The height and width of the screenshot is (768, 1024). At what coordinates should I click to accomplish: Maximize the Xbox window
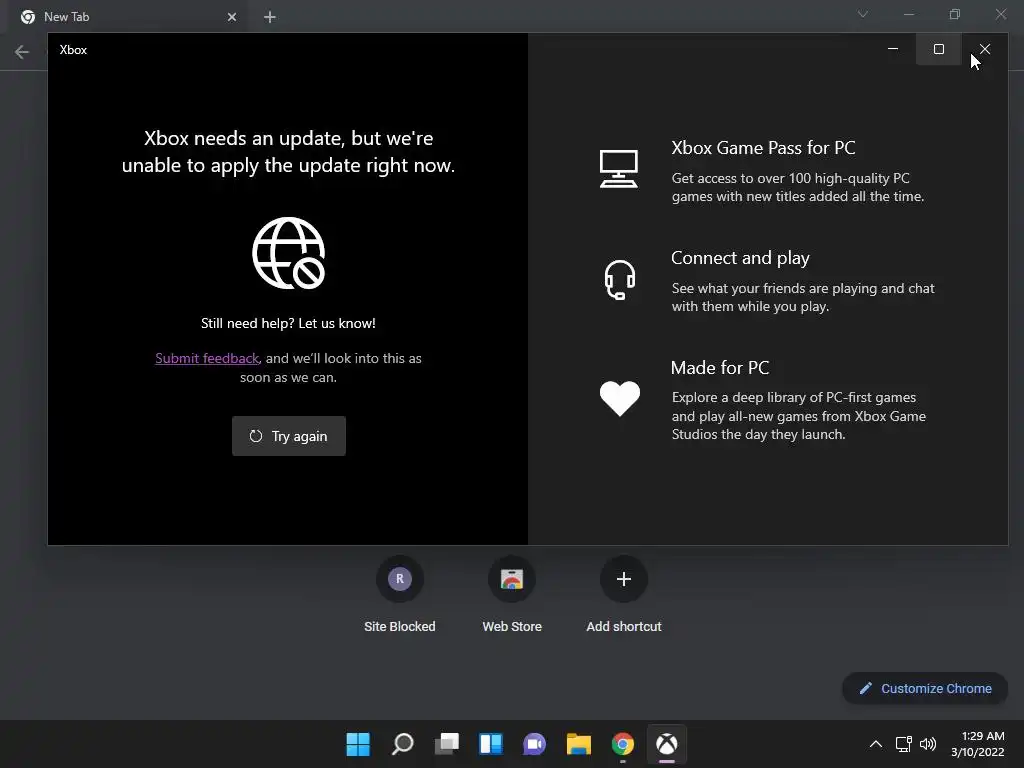click(938, 49)
